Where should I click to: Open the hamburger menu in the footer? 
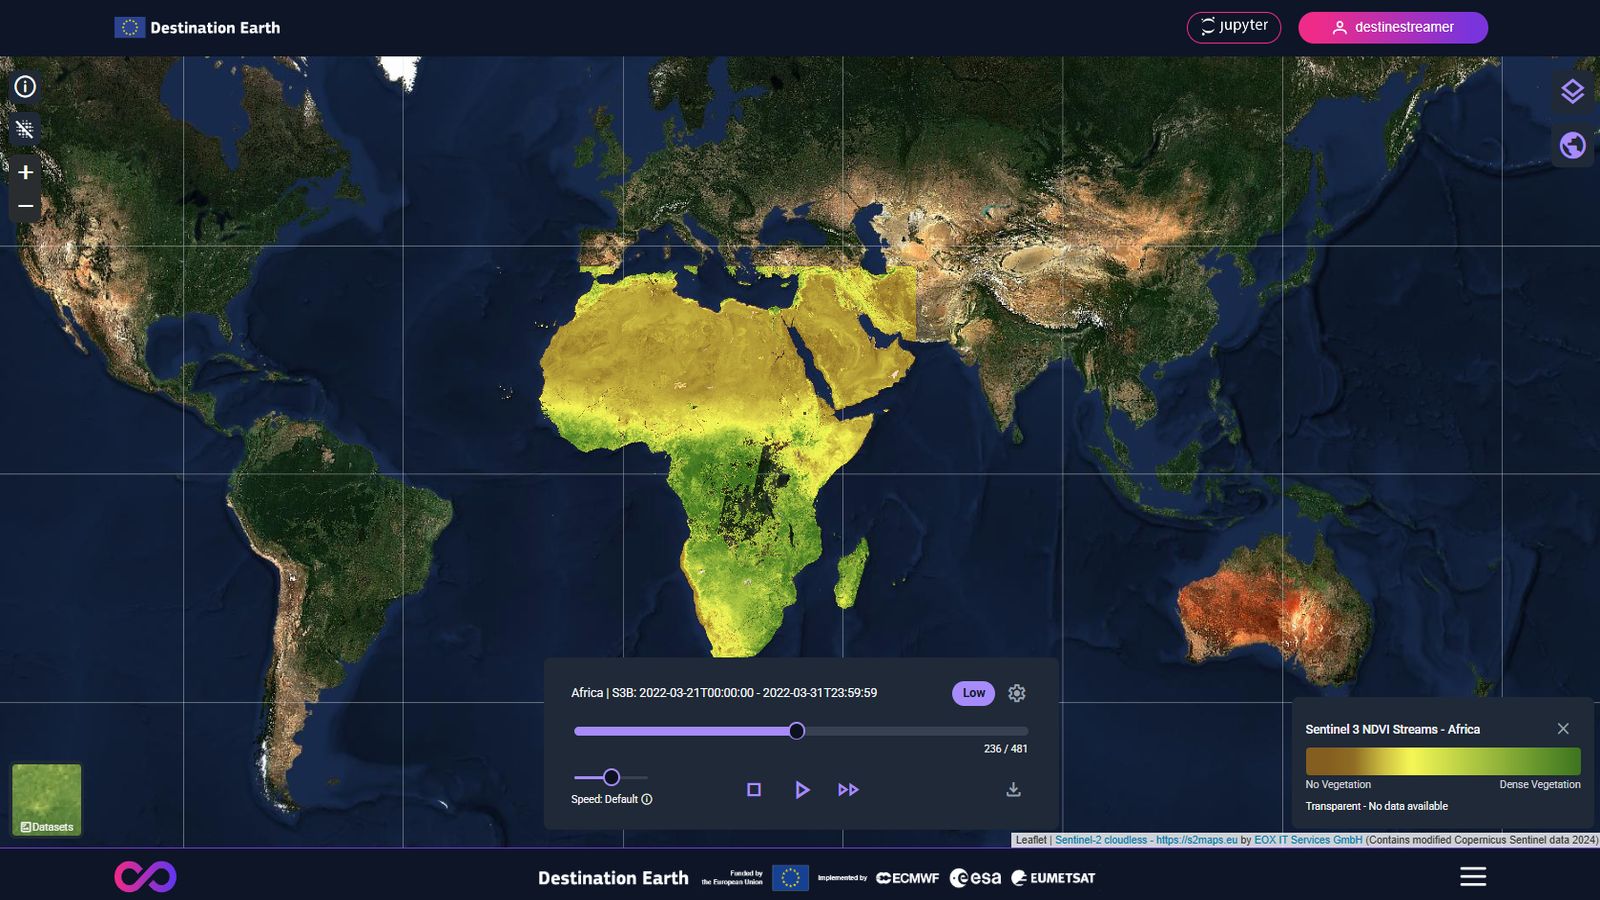pos(1472,876)
